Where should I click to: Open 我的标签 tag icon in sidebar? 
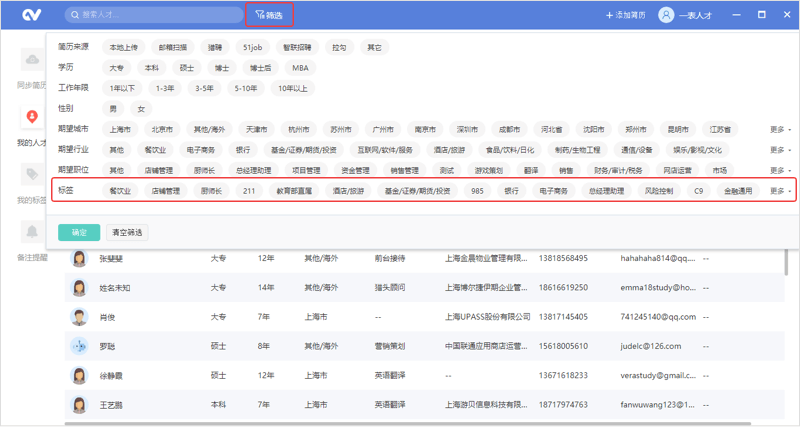click(x=32, y=174)
